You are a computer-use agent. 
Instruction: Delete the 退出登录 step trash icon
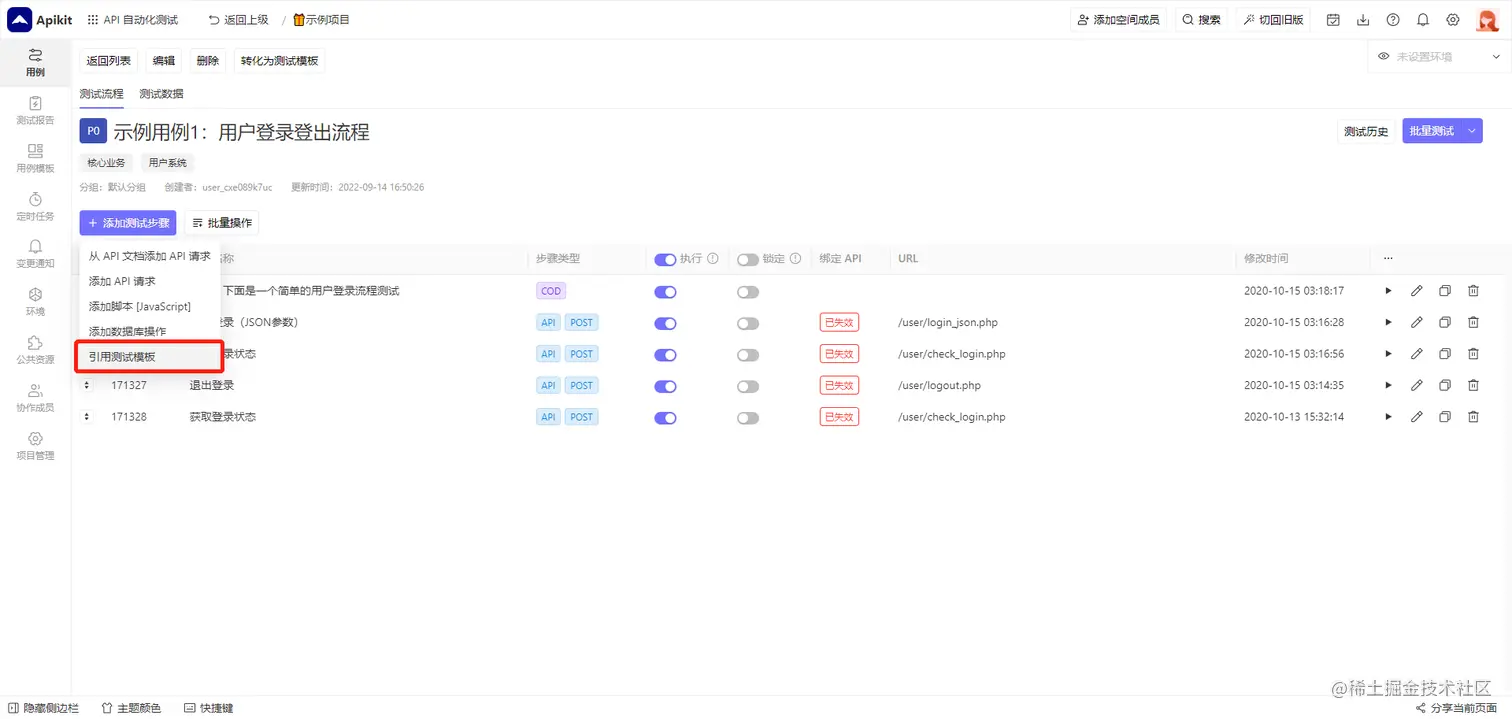click(1473, 385)
